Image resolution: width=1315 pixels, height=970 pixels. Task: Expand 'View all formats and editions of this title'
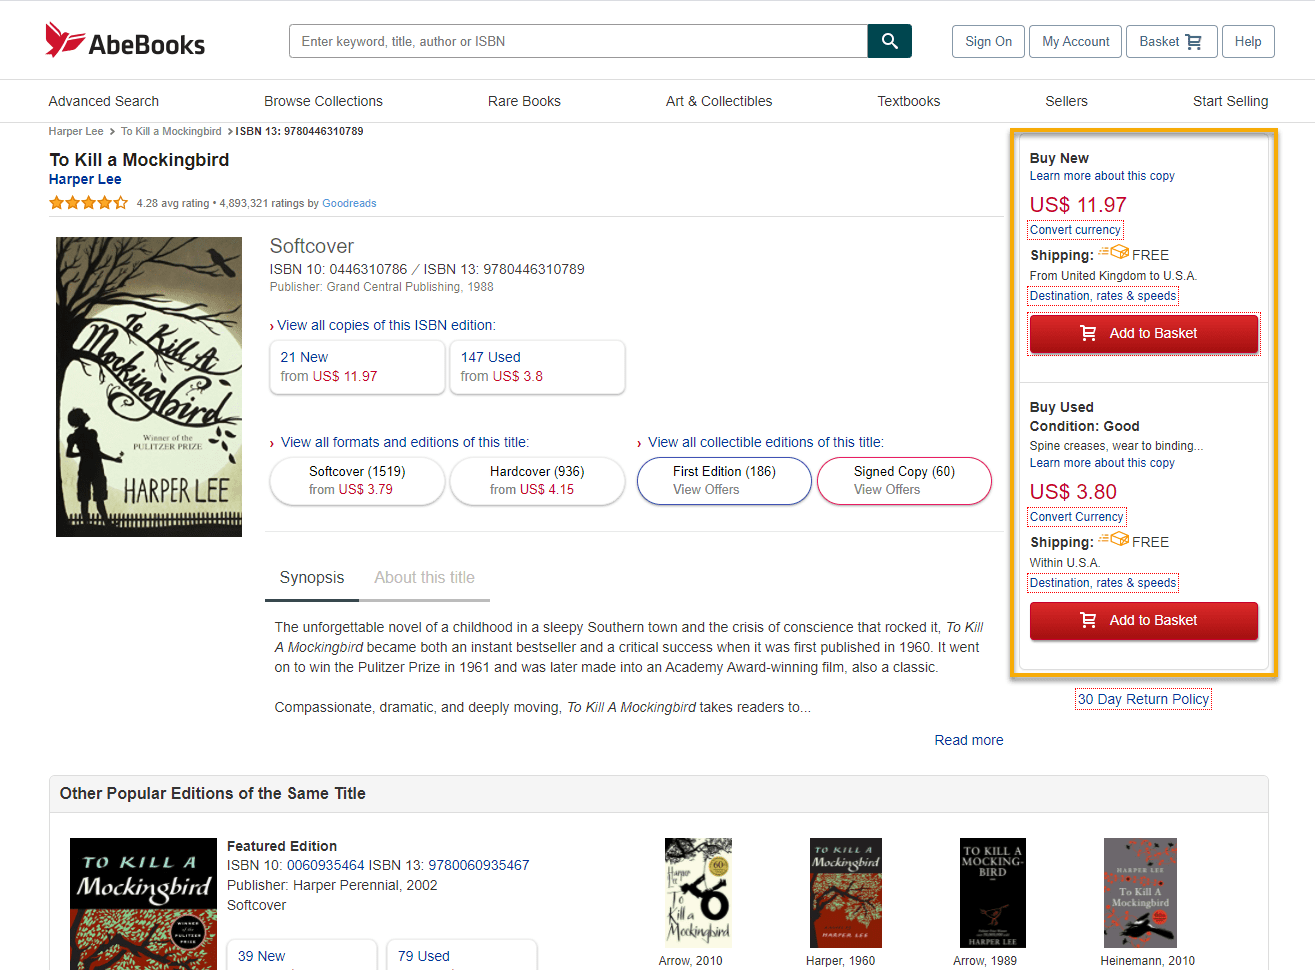[x=404, y=441]
